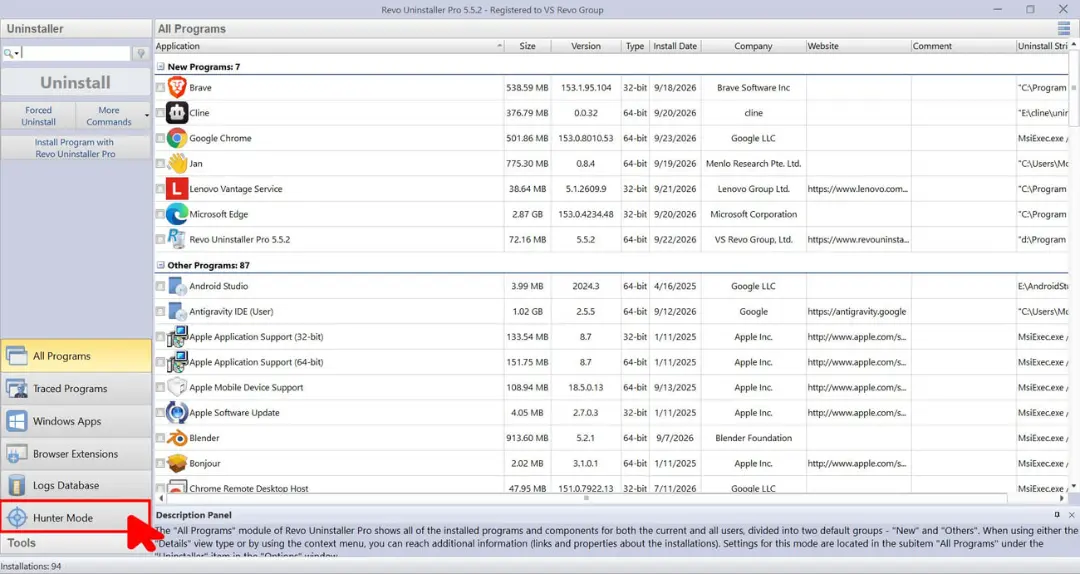The width and height of the screenshot is (1080, 574).
Task: Open the Logs Database module
Action: click(76, 485)
